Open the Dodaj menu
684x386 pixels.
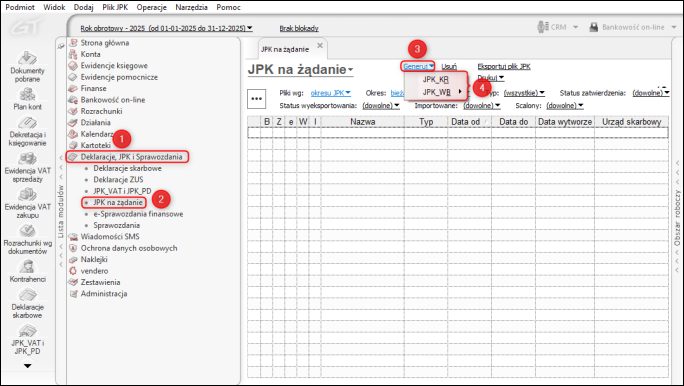pyautogui.click(x=83, y=7)
